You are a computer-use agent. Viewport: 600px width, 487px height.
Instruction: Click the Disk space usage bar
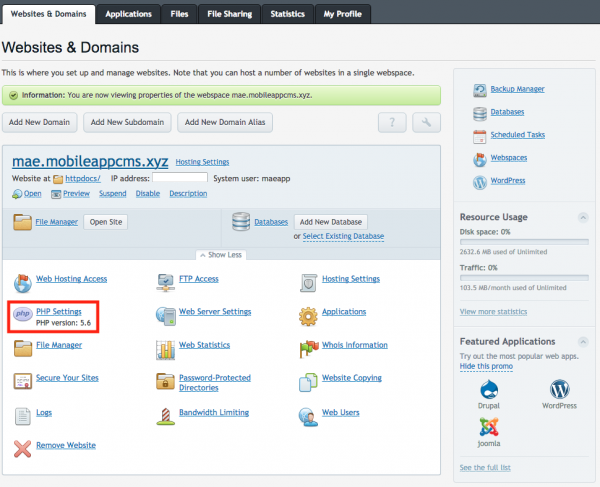(x=523, y=241)
